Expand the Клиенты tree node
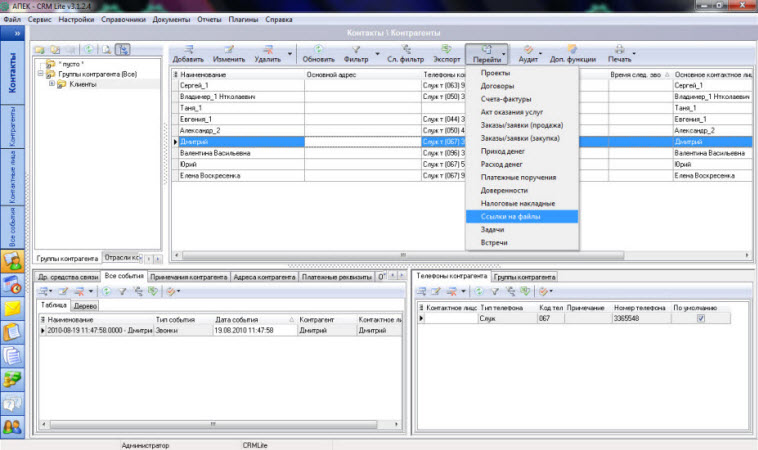The image size is (758, 450). click(52, 84)
